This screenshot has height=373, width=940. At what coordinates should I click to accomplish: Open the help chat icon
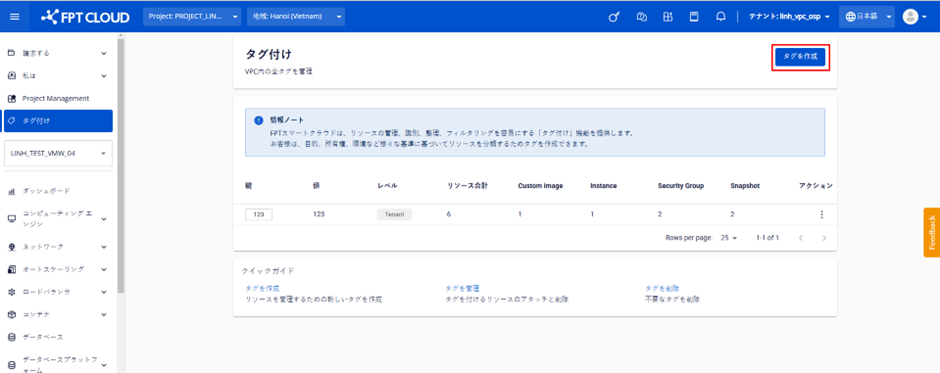[641, 17]
